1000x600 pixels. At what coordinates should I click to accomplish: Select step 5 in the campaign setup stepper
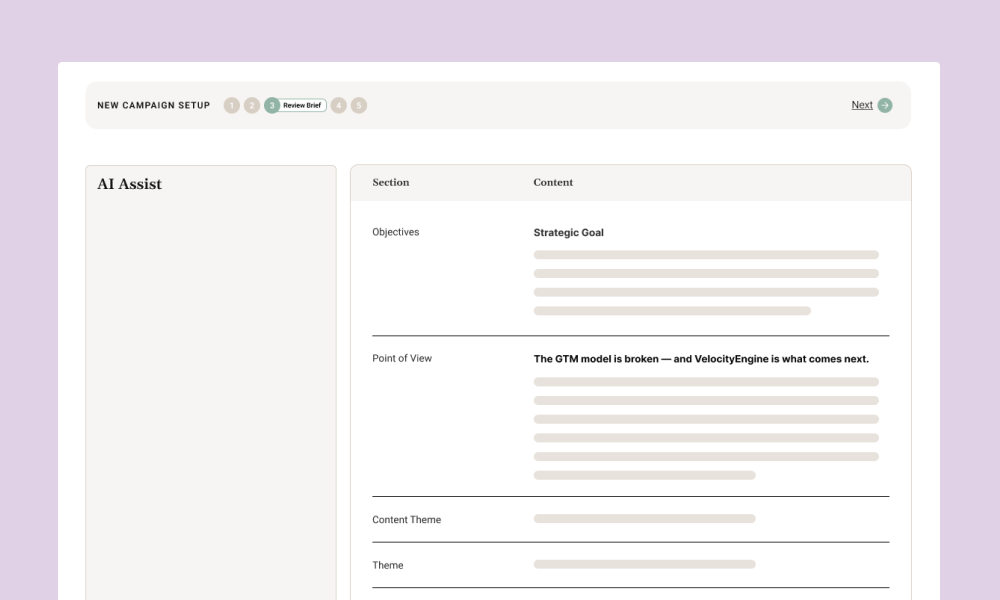pyautogui.click(x=359, y=105)
